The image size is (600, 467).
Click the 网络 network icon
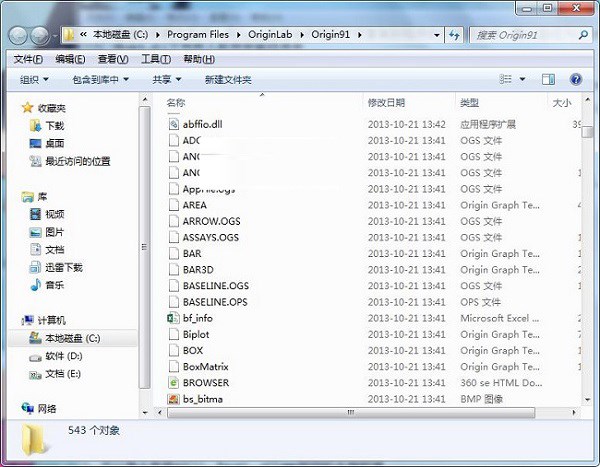coord(28,408)
